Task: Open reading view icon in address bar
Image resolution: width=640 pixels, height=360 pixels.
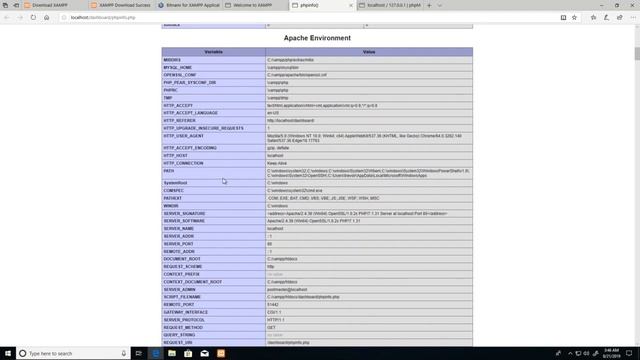Action: tap(563, 18)
